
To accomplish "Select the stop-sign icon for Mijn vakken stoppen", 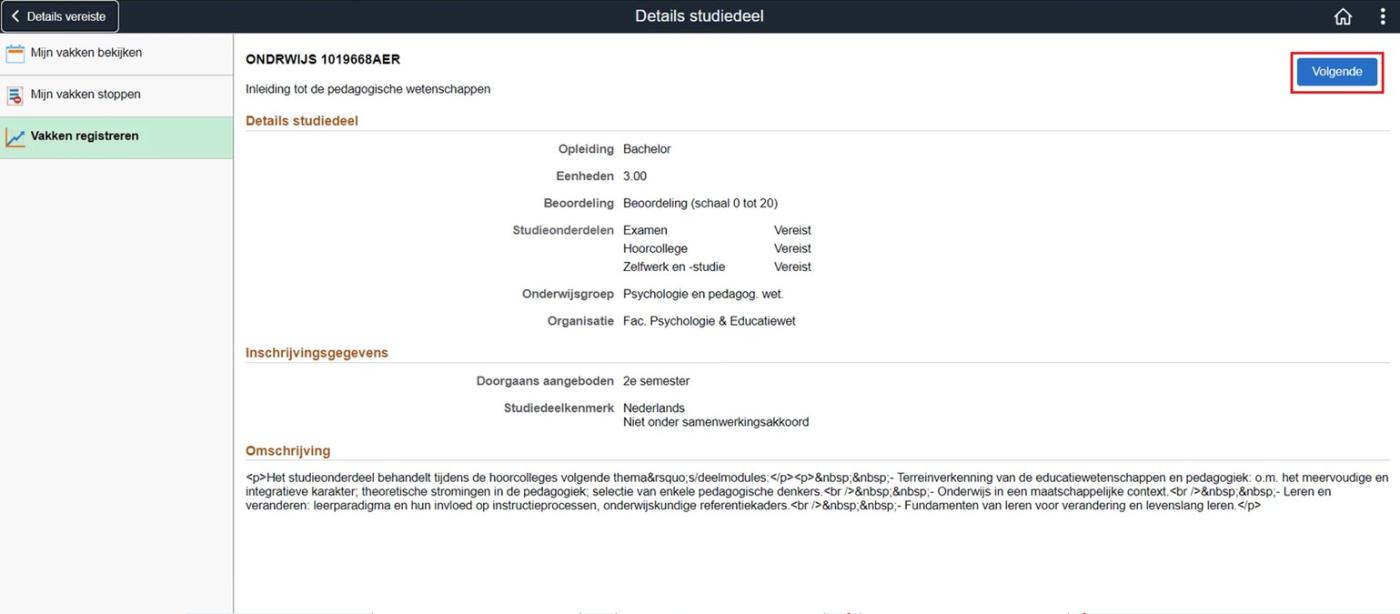I will pos(16,95).
